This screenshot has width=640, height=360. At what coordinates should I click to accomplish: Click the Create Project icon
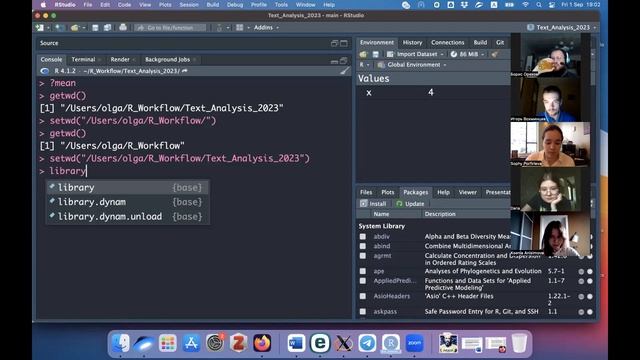(x=59, y=27)
